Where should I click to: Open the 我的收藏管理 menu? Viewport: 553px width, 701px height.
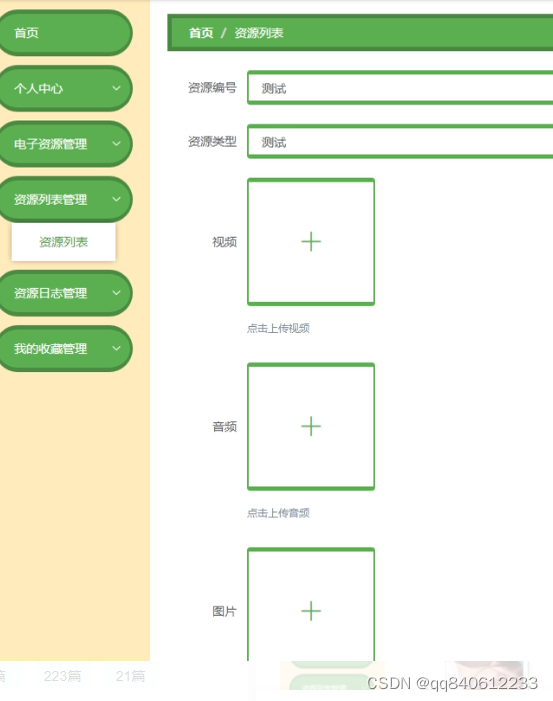pyautogui.click(x=65, y=348)
